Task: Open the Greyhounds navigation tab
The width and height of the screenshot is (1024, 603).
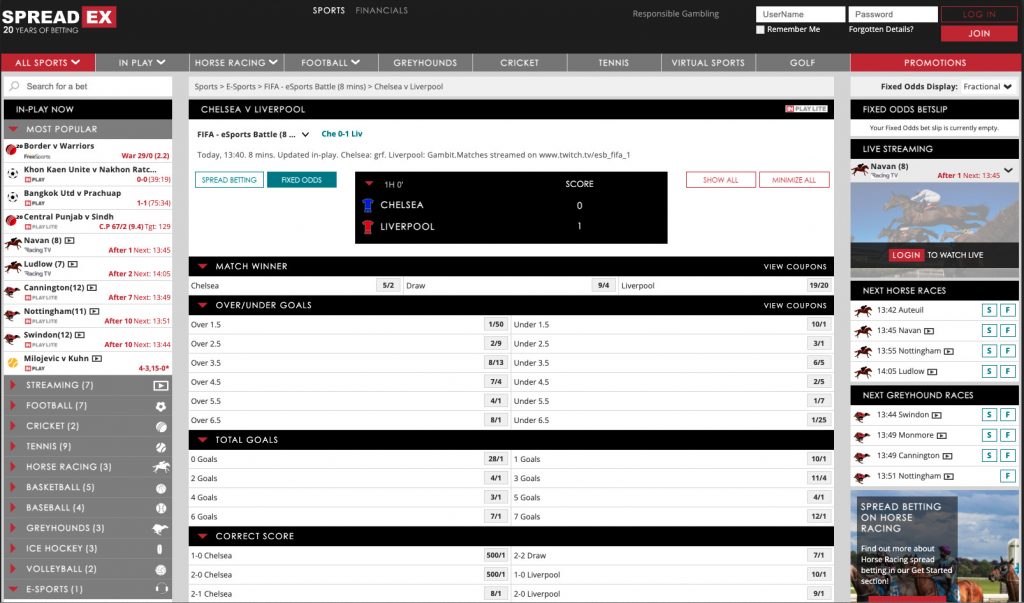Action: [x=425, y=63]
